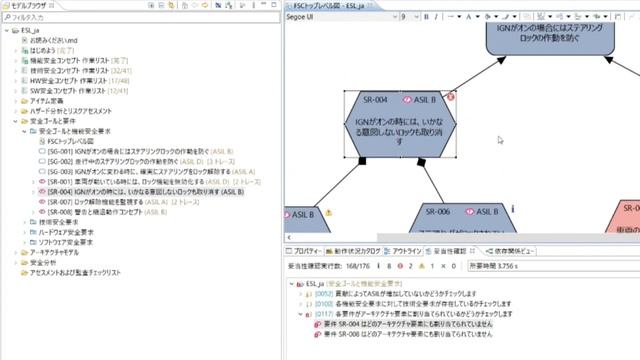The height and width of the screenshot is (360, 640).
Task: Collapse all in model browser toolbar
Action: click(161, 5)
